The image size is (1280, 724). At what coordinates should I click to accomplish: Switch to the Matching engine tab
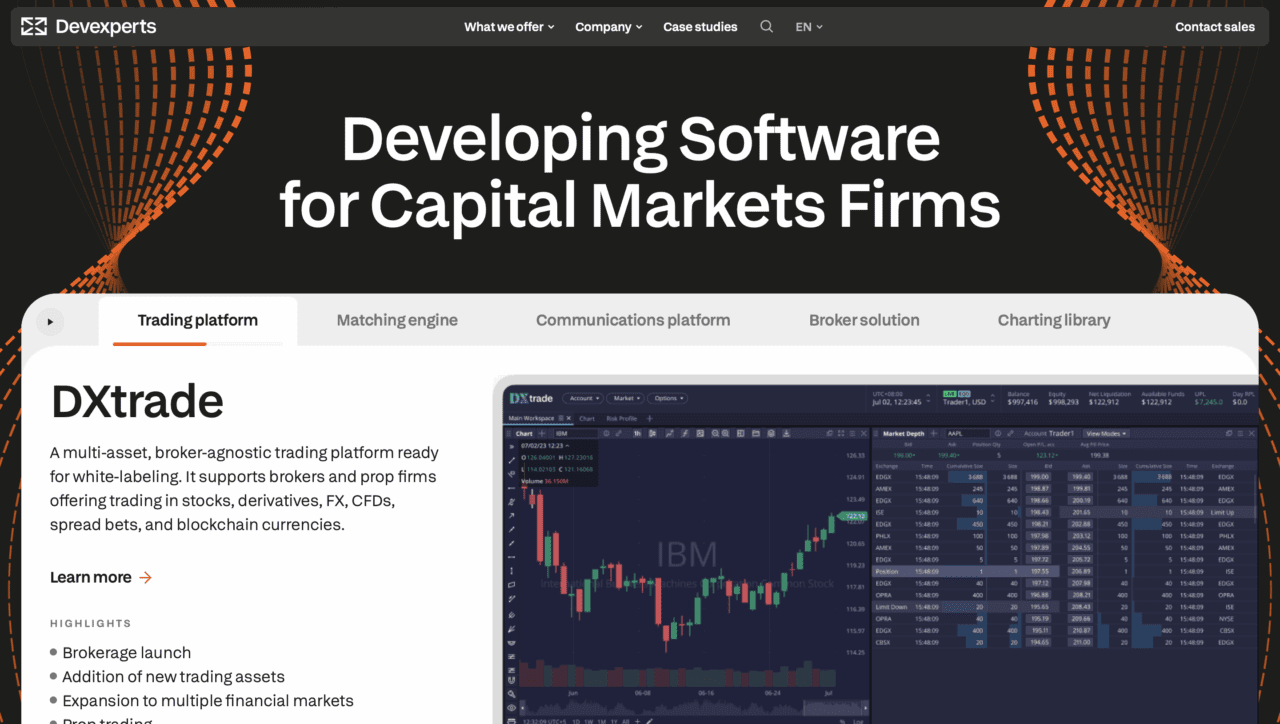coord(397,320)
